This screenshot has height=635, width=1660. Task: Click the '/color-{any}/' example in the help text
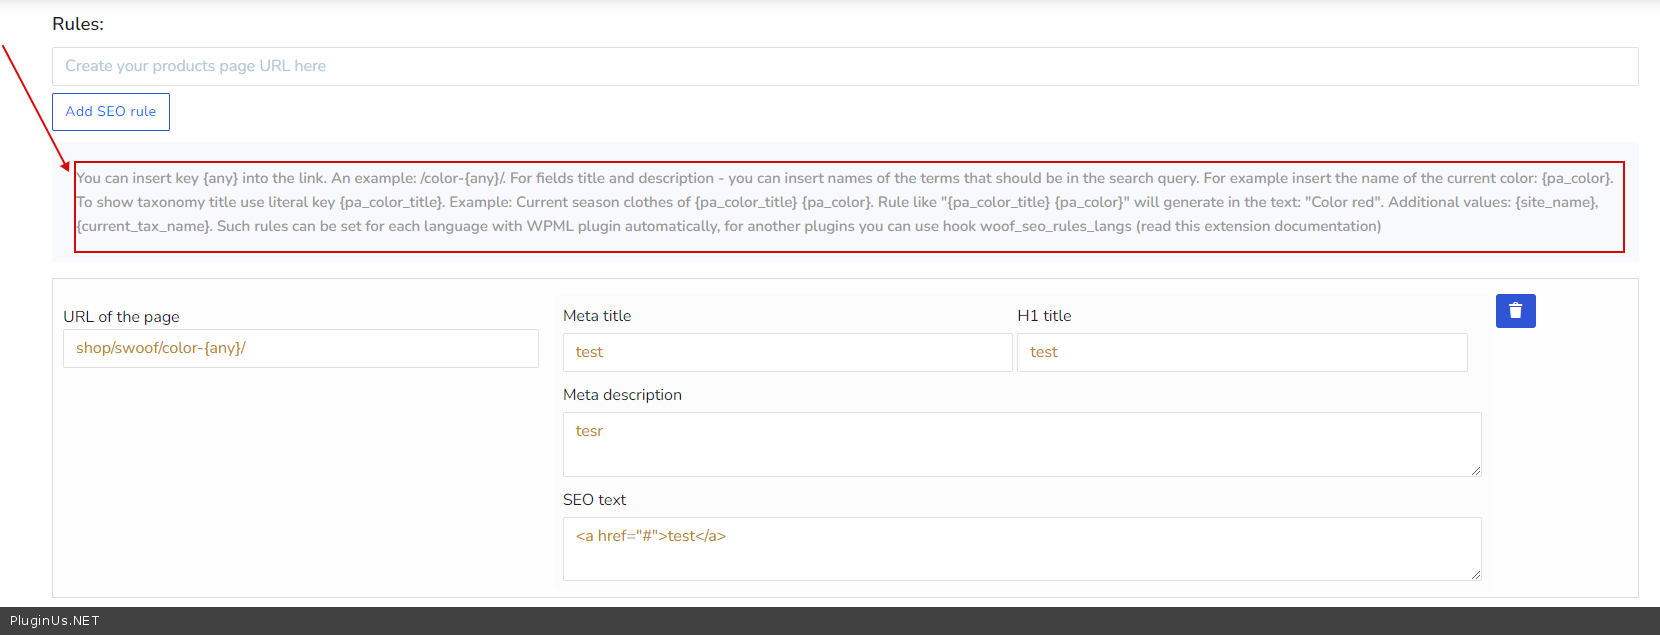462,179
